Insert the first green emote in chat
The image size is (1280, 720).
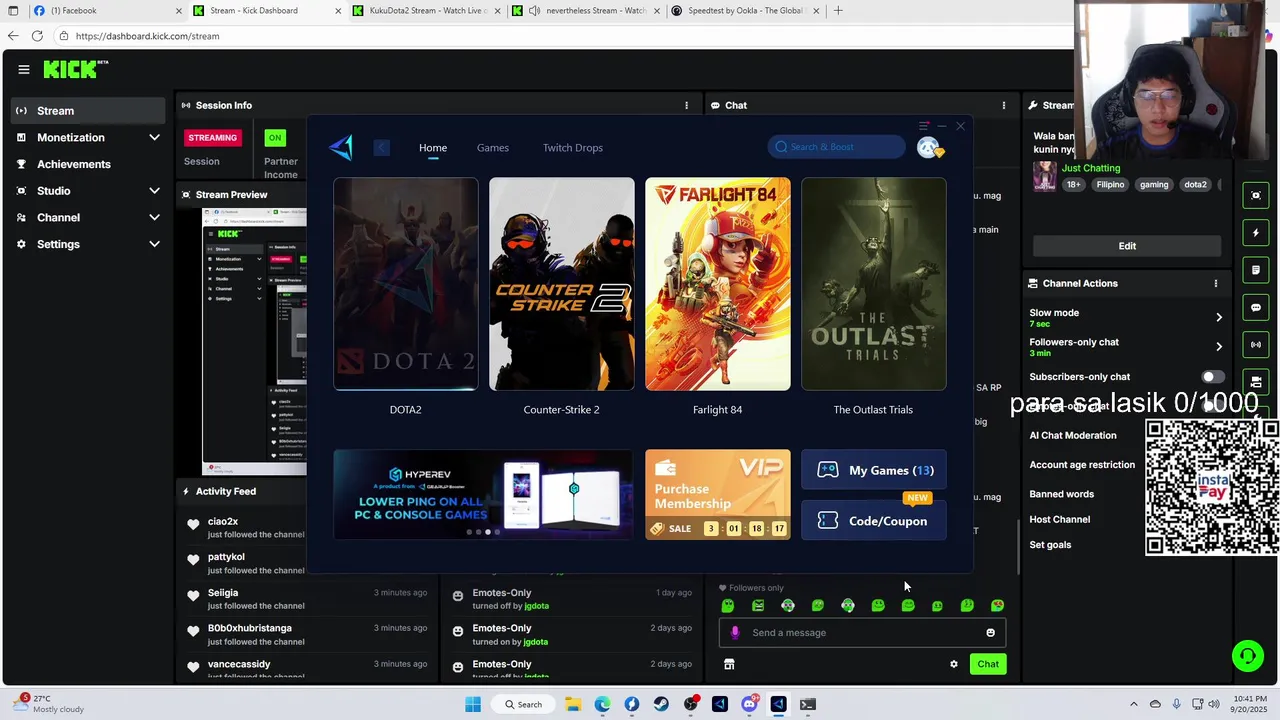pos(728,605)
